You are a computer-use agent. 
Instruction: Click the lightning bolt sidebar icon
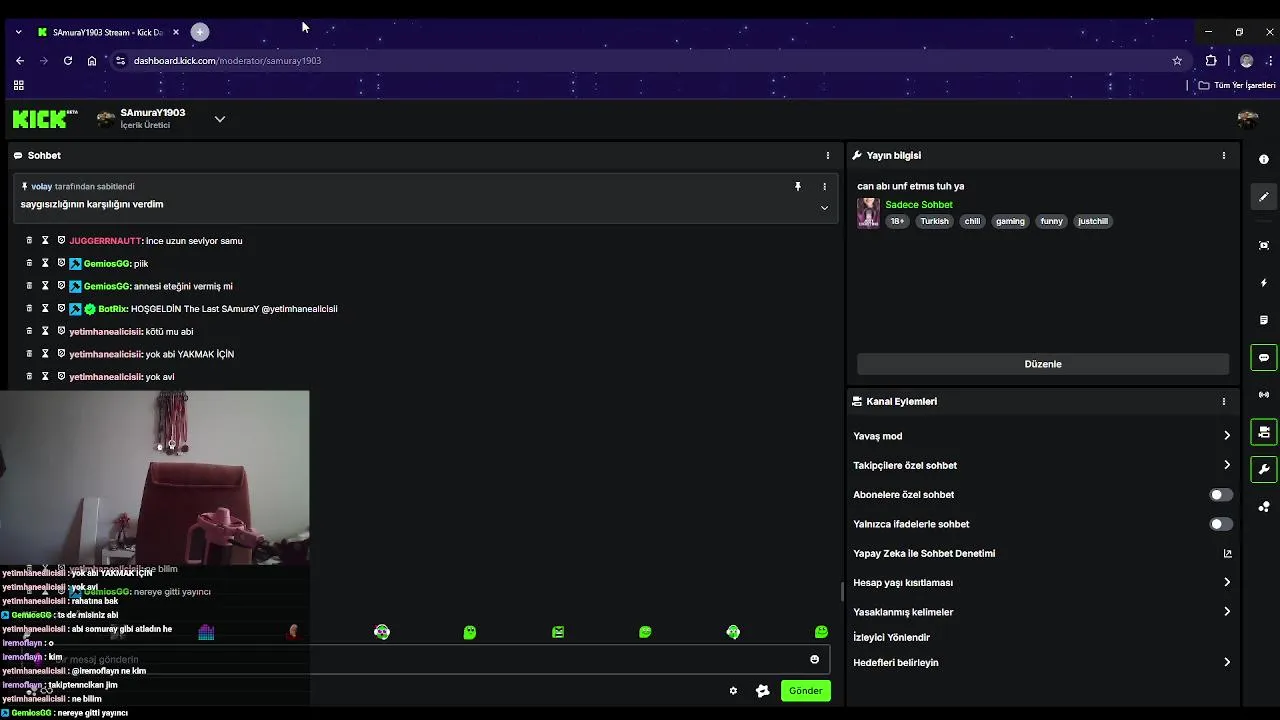tap(1264, 283)
